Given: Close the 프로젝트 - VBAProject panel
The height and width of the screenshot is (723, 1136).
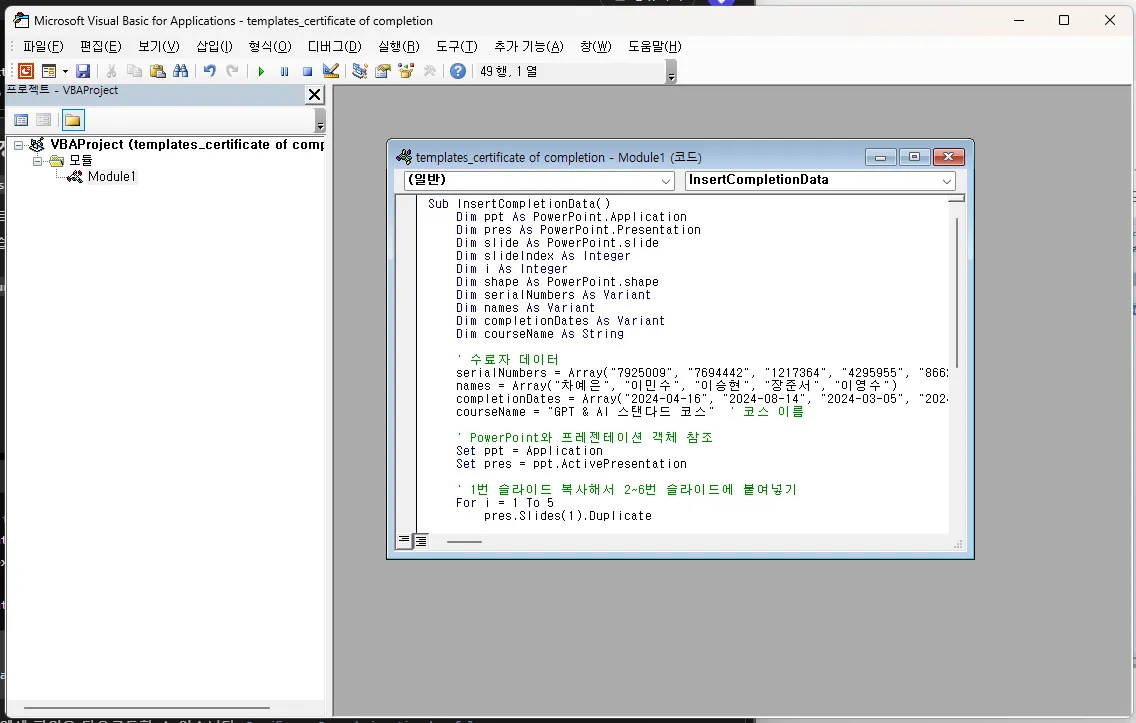Looking at the screenshot, I should [x=314, y=95].
